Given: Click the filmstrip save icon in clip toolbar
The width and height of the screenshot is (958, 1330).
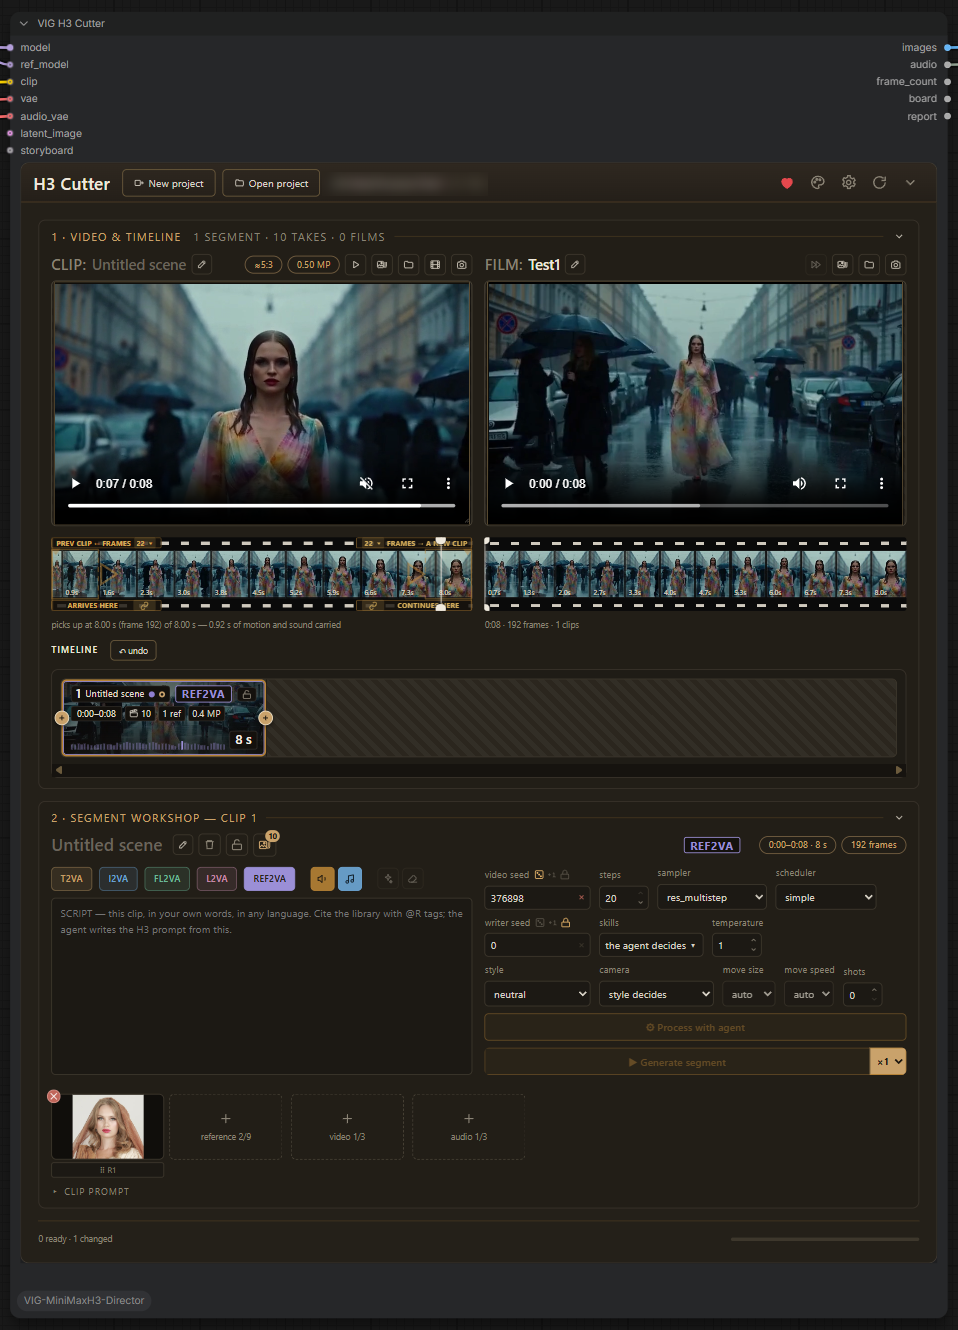Looking at the screenshot, I should point(435,265).
